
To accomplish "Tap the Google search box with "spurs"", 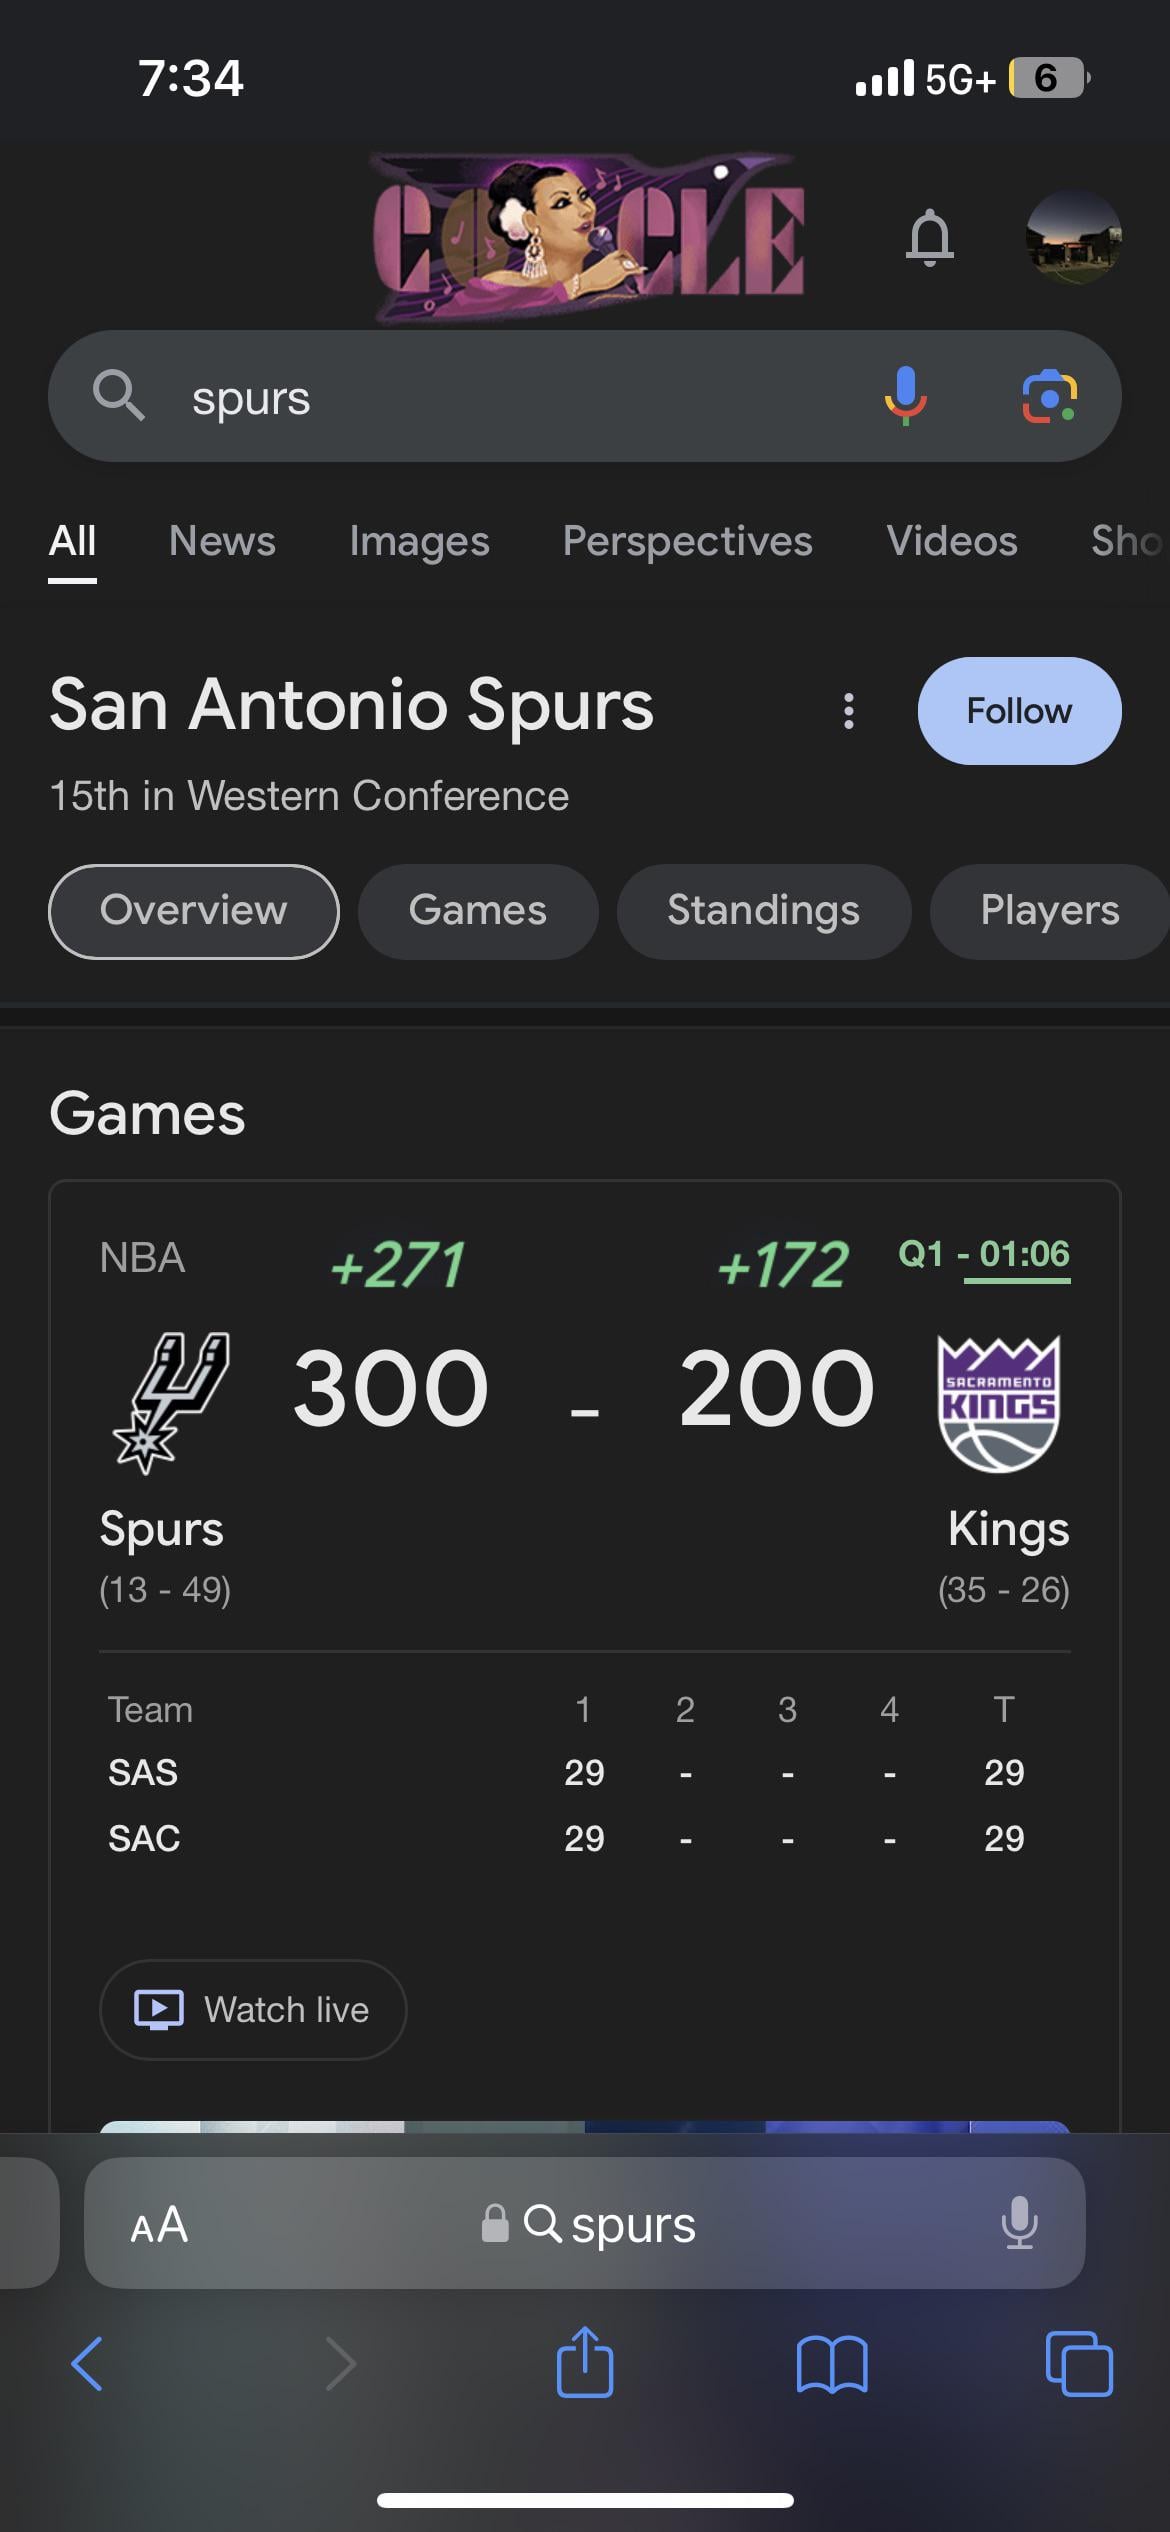I will [x=500, y=397].
